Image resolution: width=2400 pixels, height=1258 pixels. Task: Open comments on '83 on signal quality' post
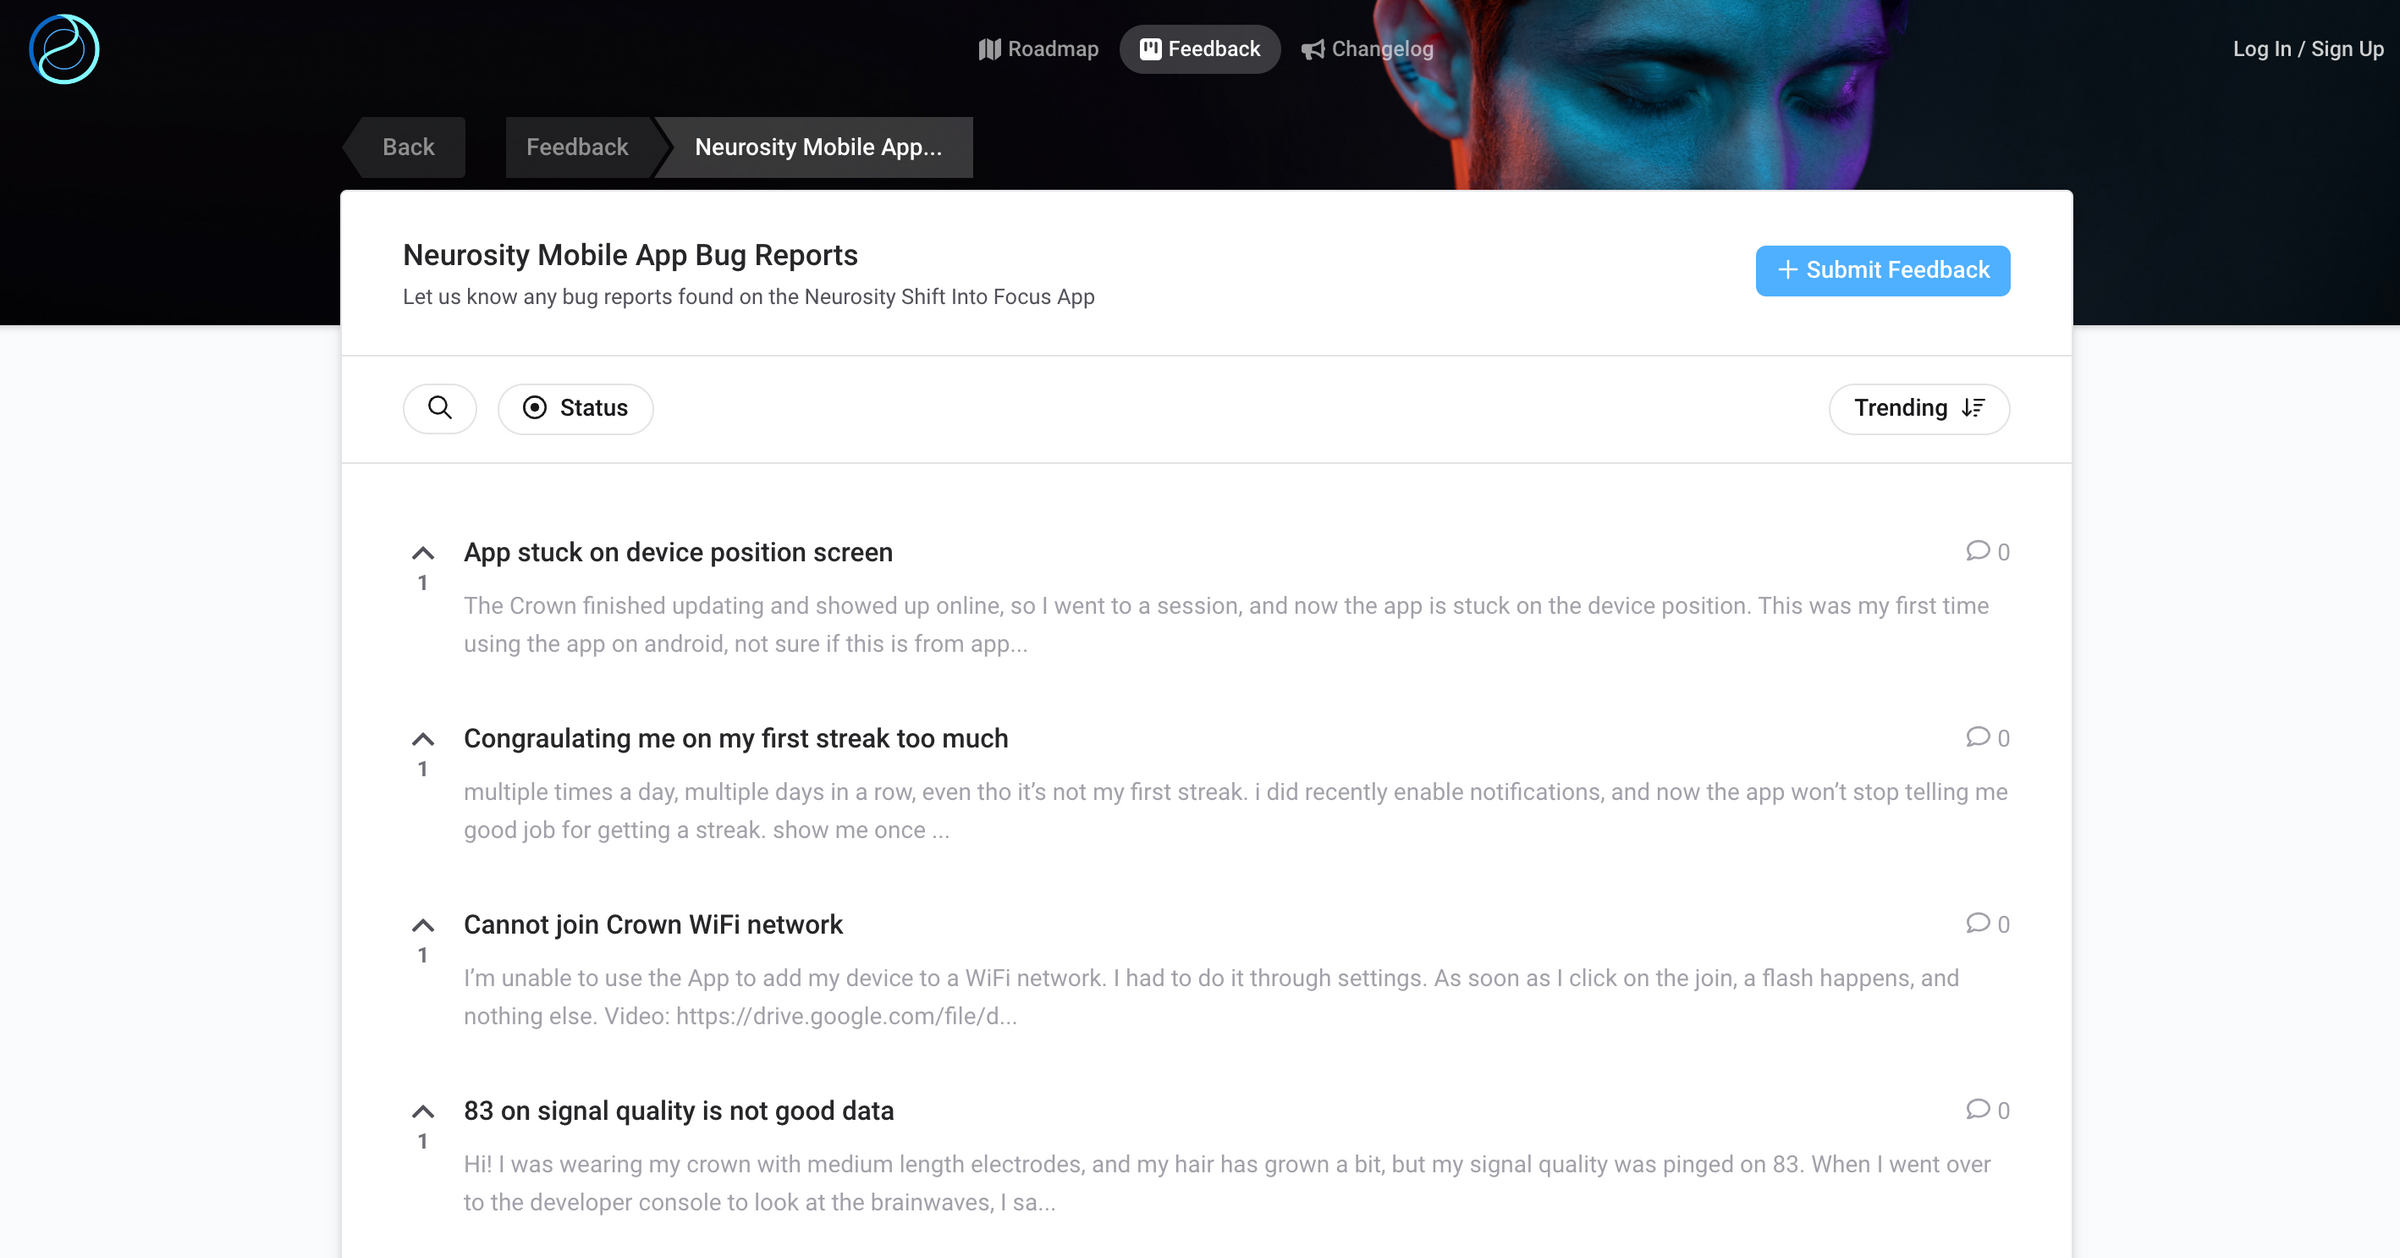tap(1986, 1109)
